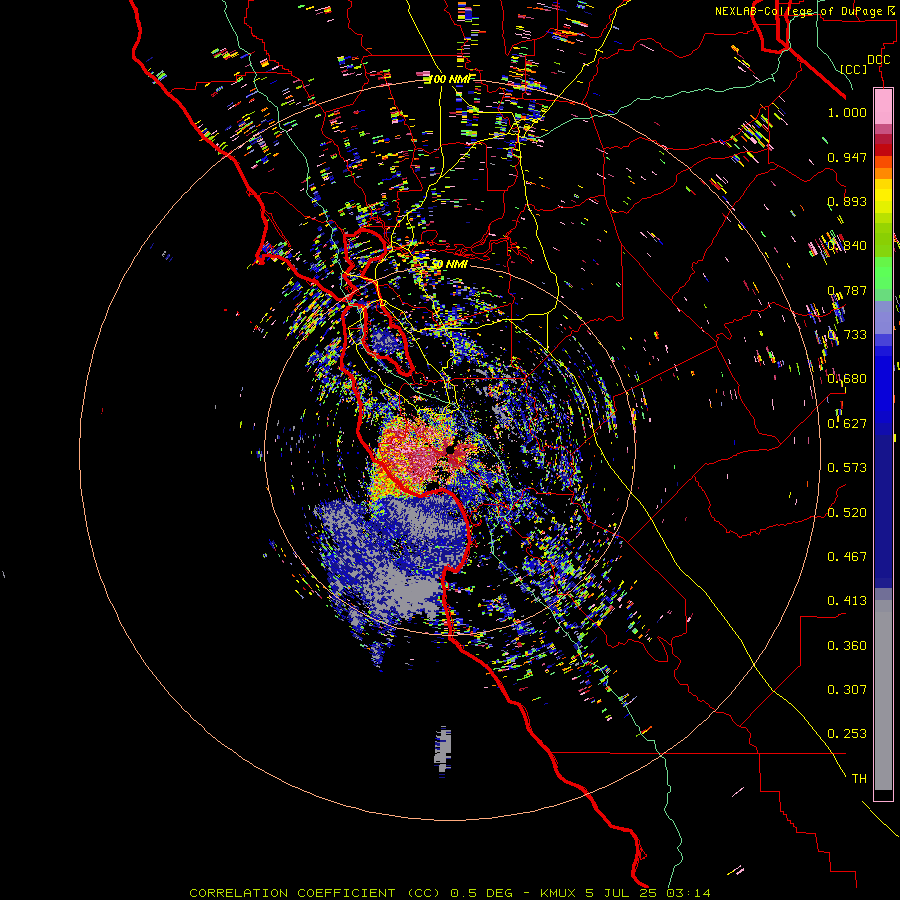Select the 0.253 scale value
Screen dimensions: 900x900
[847, 734]
